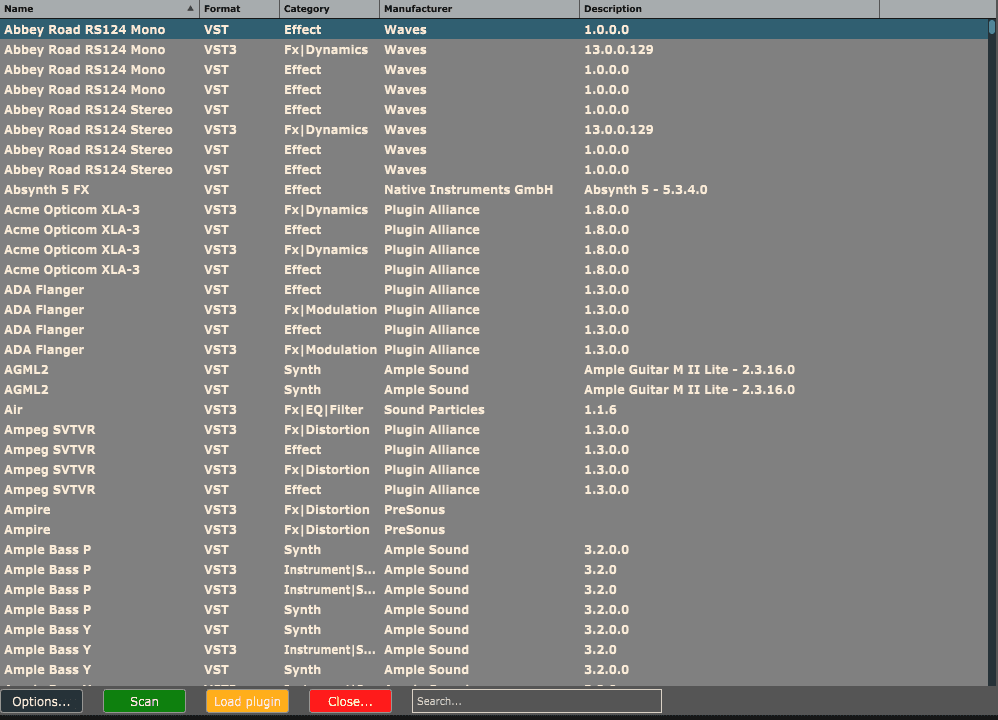This screenshot has height=720, width=998.
Task: Click the orange Load plugin button
Action: click(x=247, y=702)
